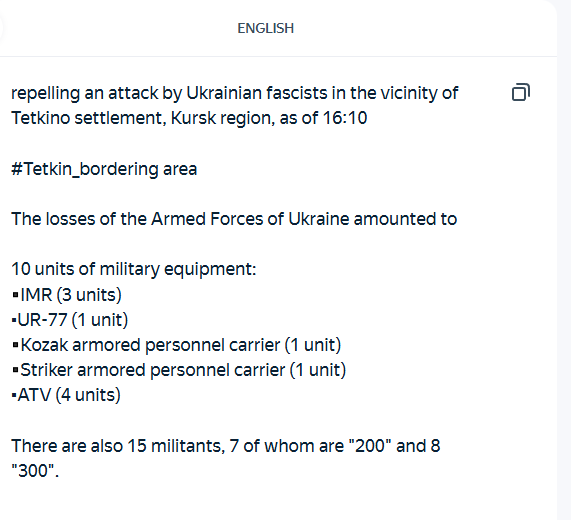571x520 pixels.
Task: Click the Striker armored personnel carrier line
Action: coord(179,370)
